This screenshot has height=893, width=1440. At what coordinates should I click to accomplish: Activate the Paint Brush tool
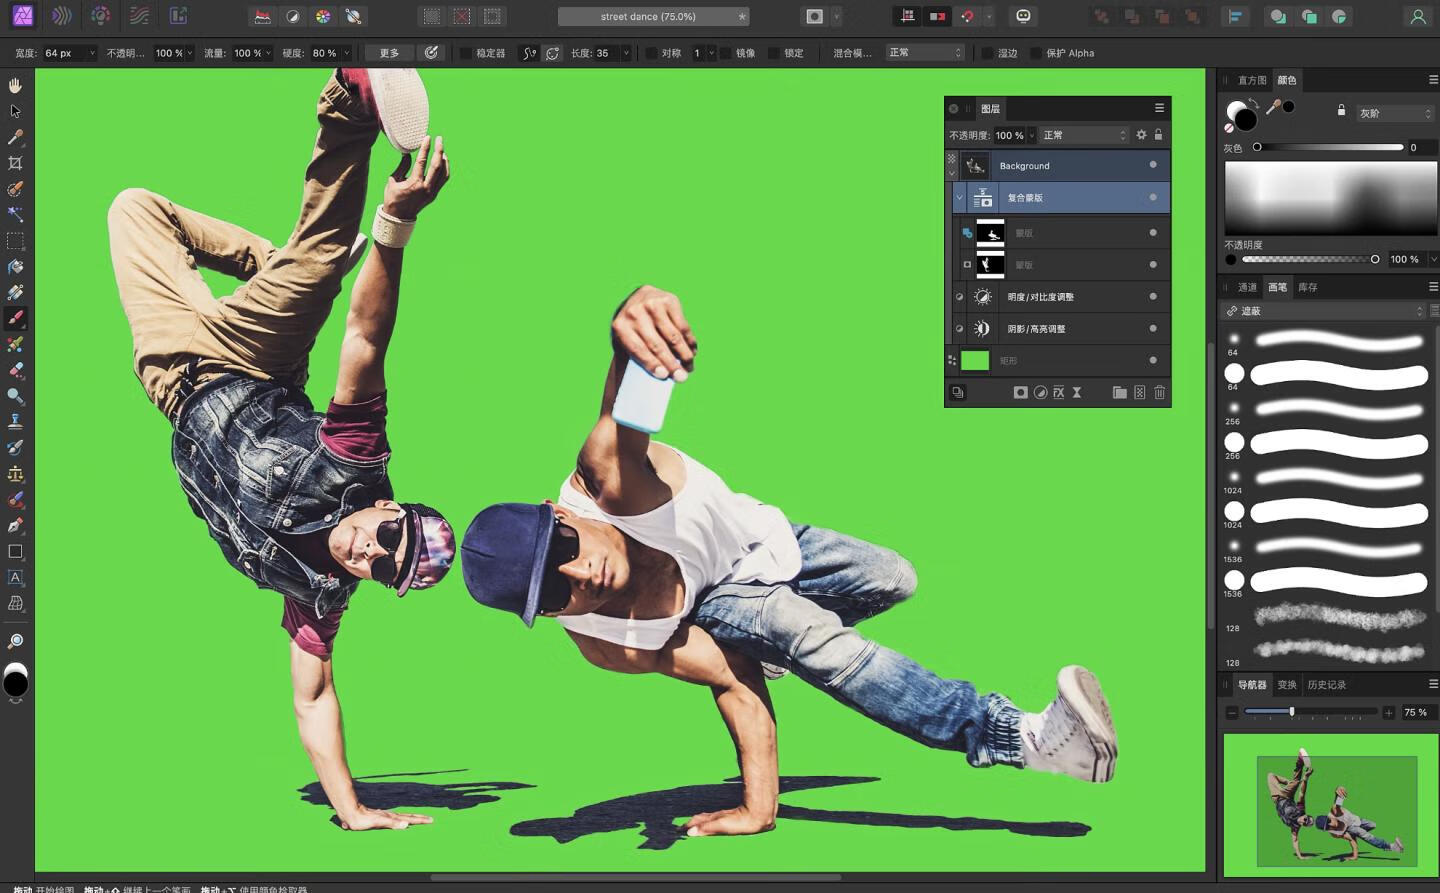coord(15,318)
